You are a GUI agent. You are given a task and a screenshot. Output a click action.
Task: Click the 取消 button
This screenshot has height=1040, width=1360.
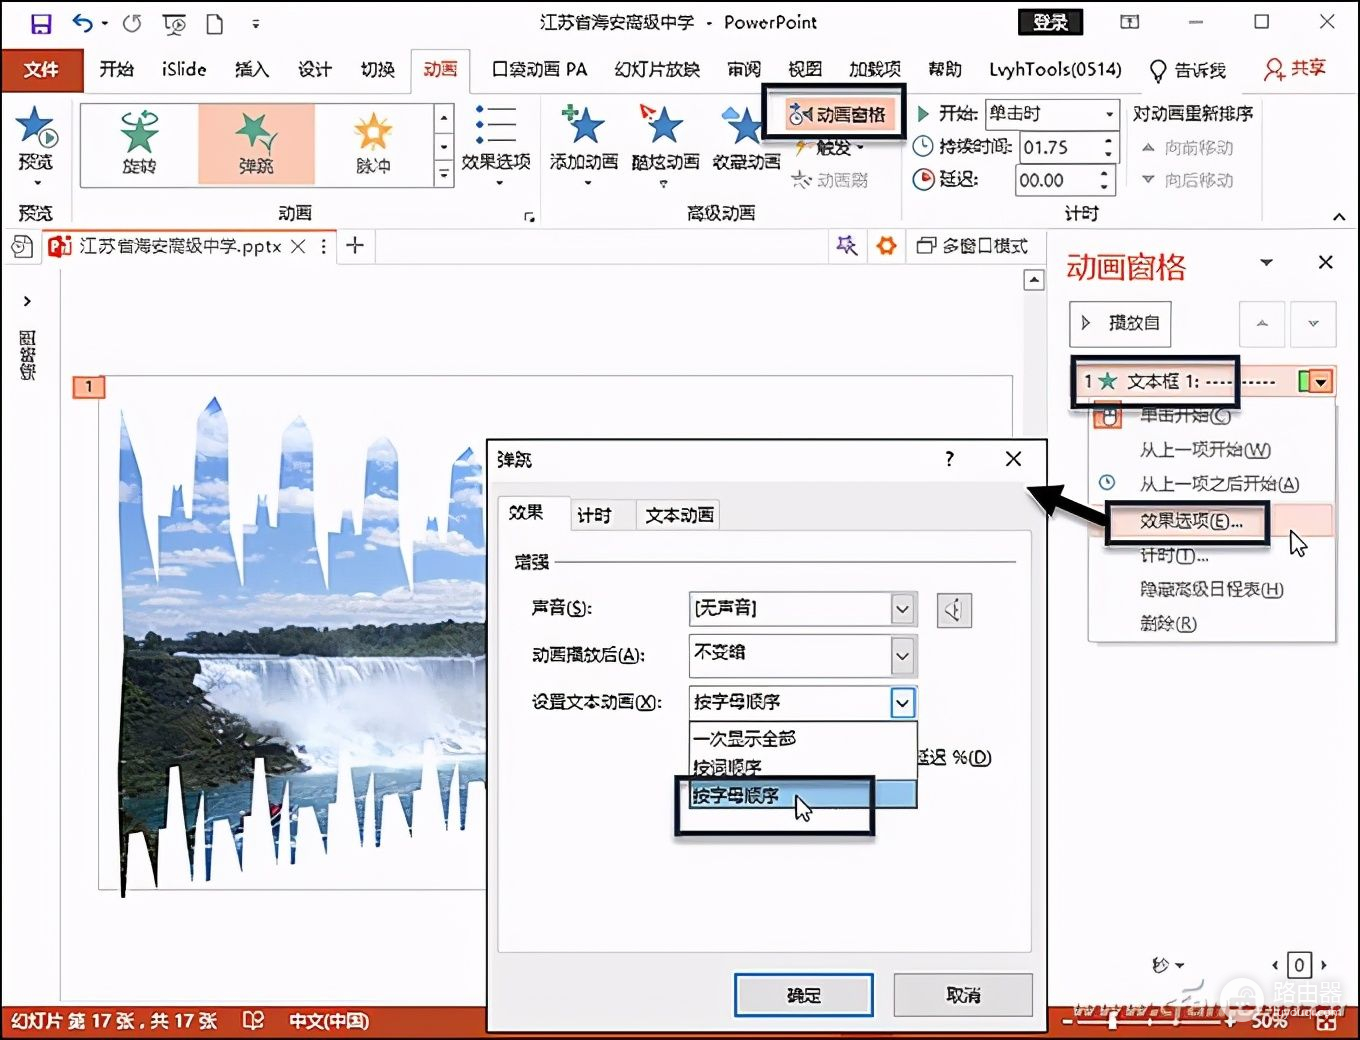click(963, 995)
